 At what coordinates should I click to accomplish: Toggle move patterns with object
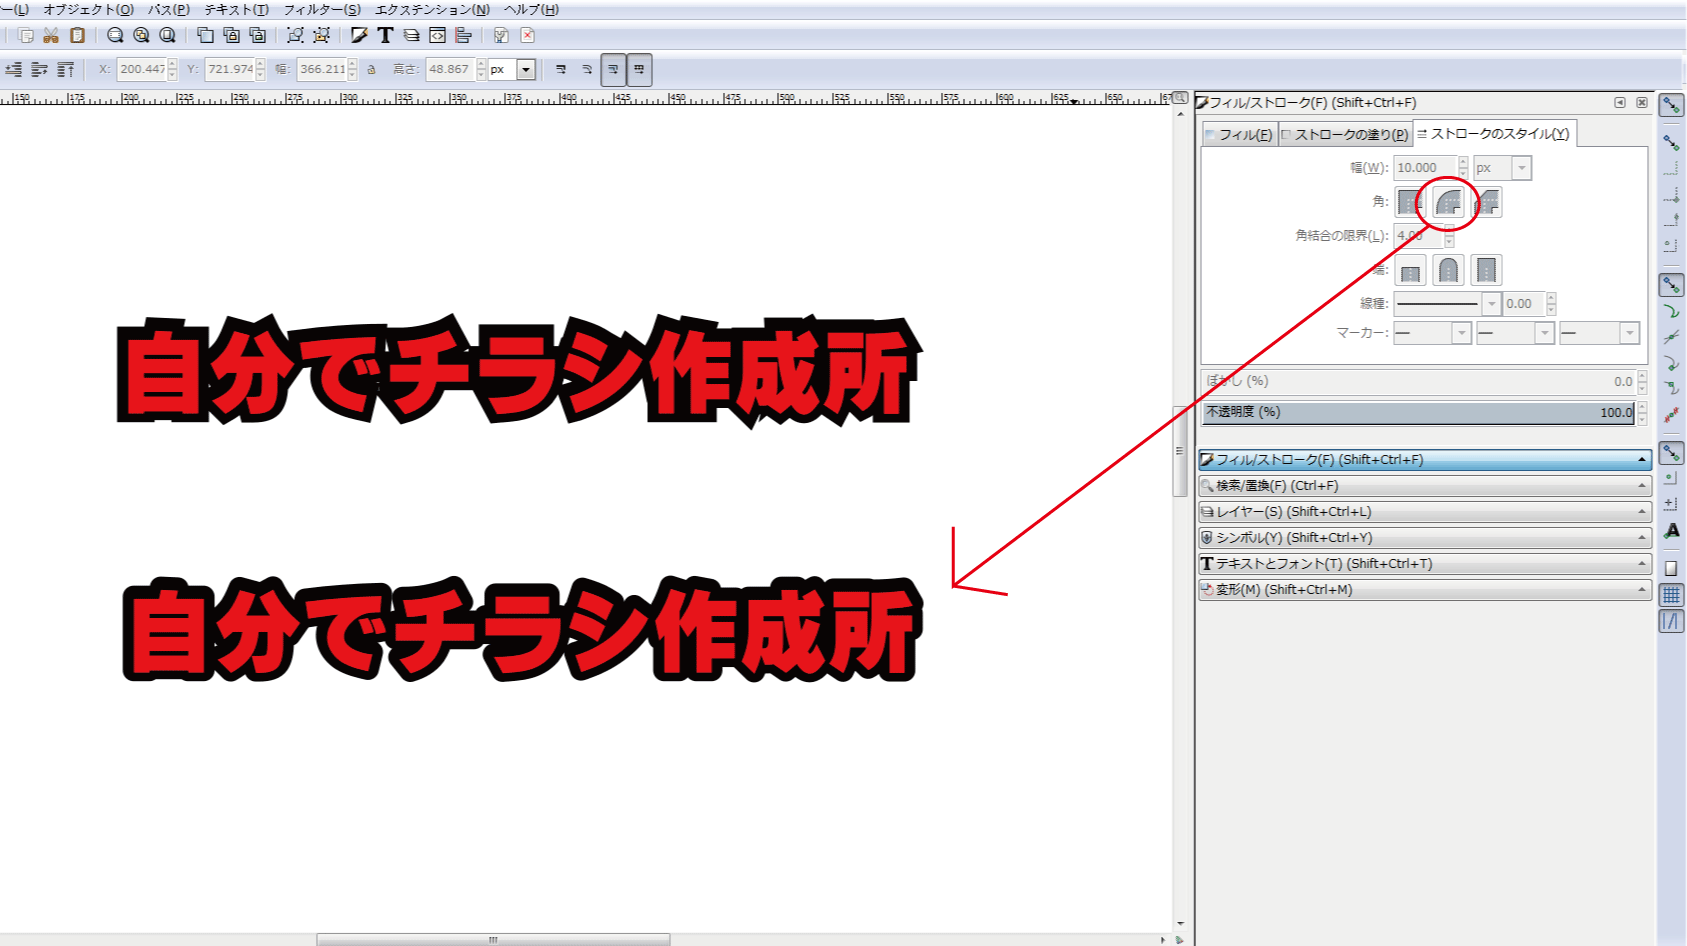pyautogui.click(x=639, y=70)
